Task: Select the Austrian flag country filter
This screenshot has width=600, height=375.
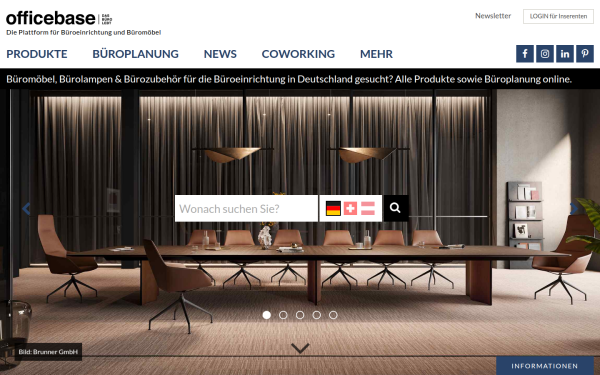Action: coord(368,209)
